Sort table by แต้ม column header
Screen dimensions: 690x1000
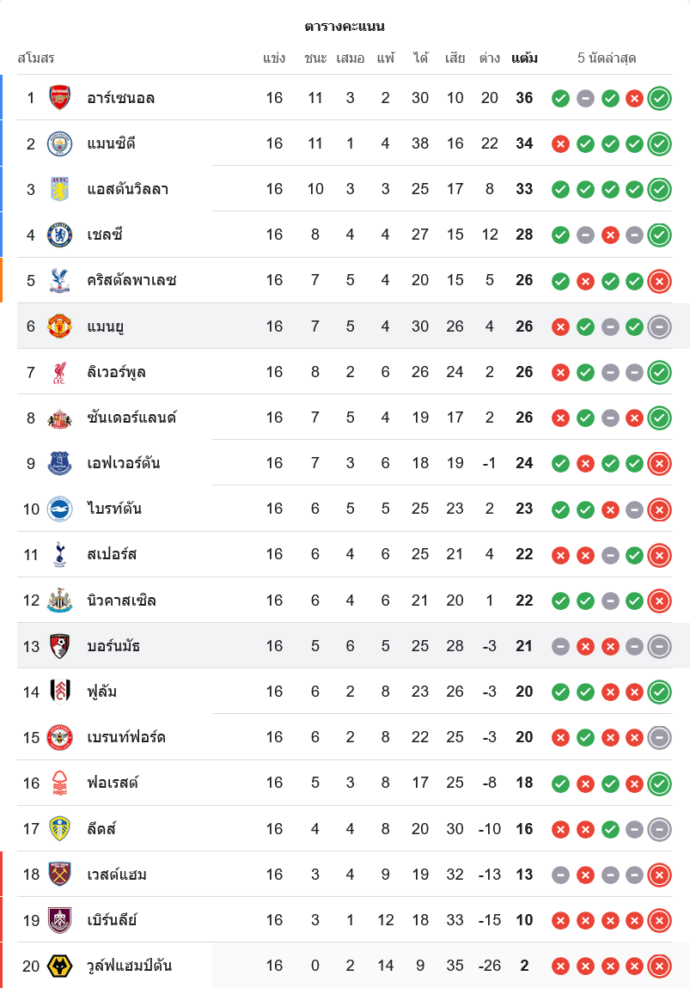click(524, 58)
